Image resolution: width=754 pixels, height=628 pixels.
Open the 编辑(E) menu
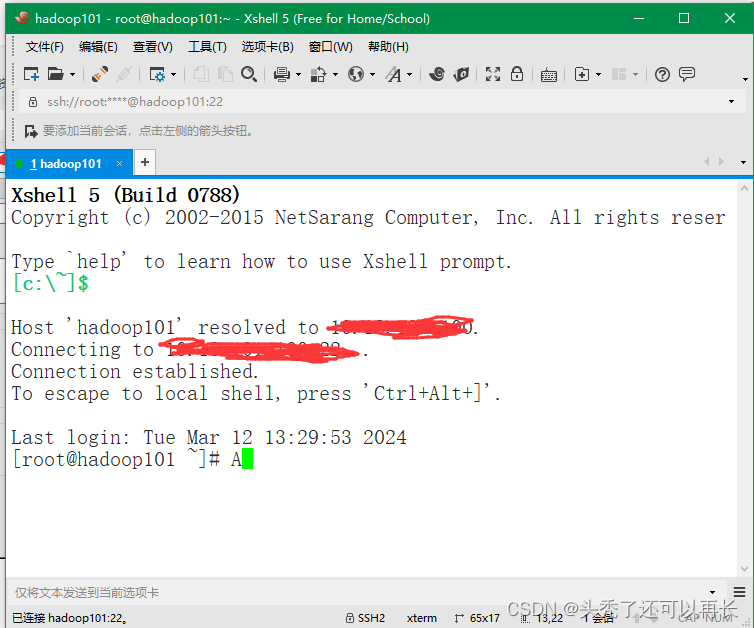98,47
